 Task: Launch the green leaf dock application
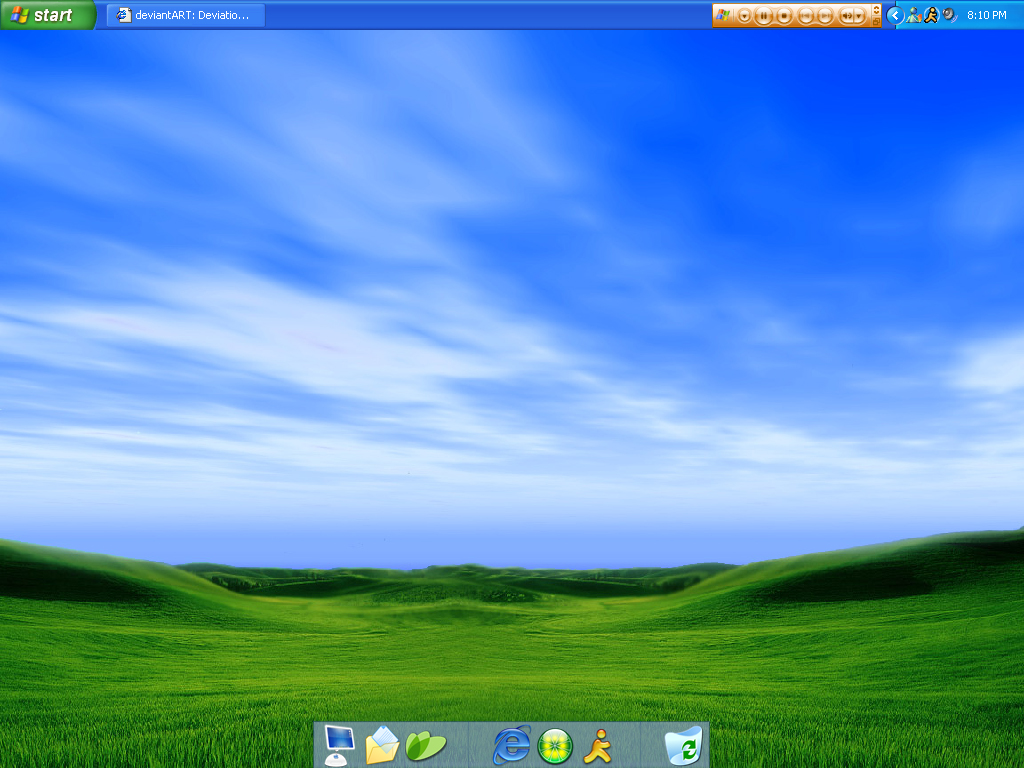[x=425, y=745]
